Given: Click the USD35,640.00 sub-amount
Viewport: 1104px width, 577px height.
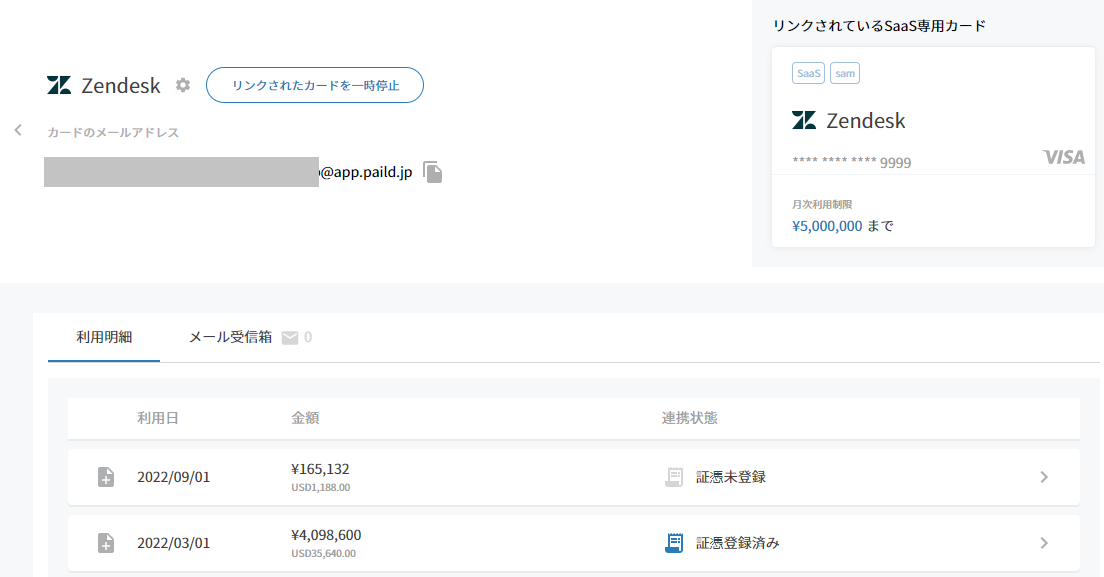Looking at the screenshot, I should [x=323, y=554].
